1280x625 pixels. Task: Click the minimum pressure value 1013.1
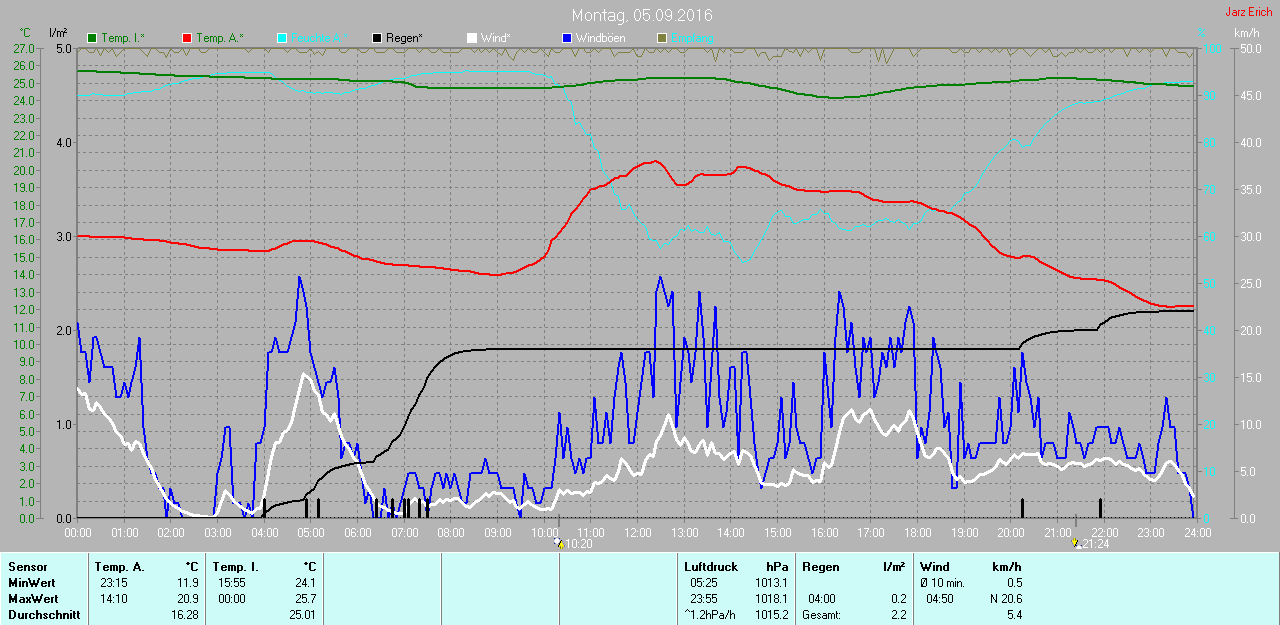[x=772, y=583]
